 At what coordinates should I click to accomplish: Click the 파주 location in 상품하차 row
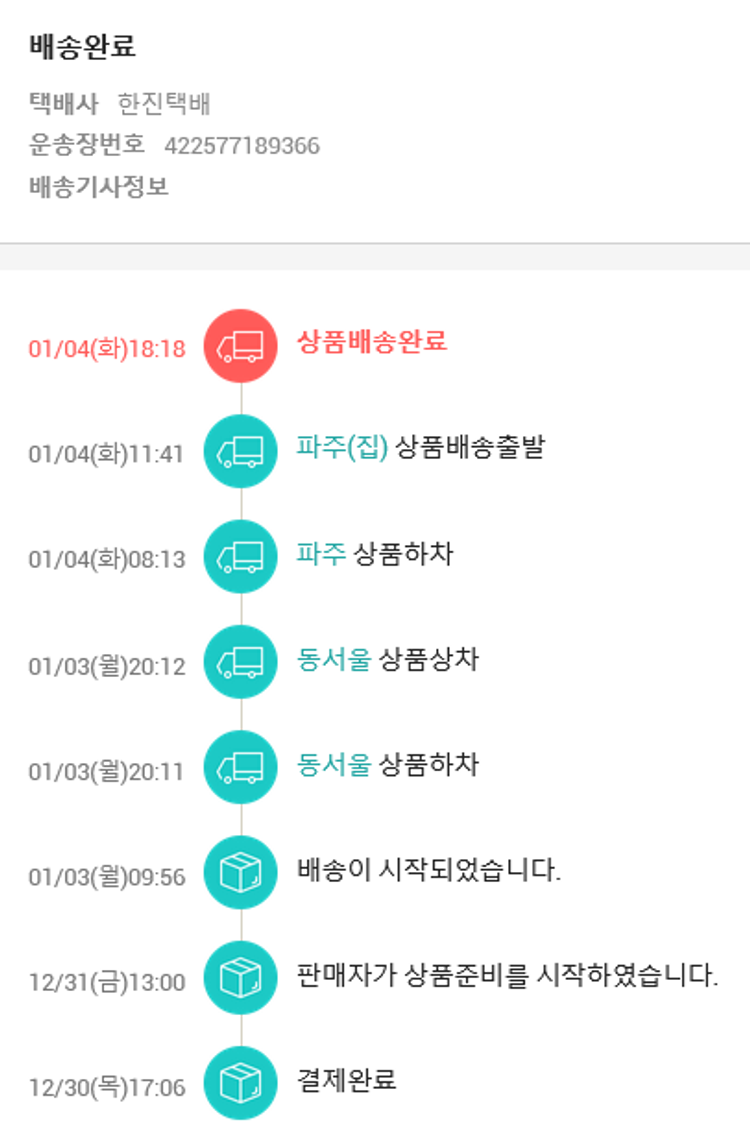[321, 553]
